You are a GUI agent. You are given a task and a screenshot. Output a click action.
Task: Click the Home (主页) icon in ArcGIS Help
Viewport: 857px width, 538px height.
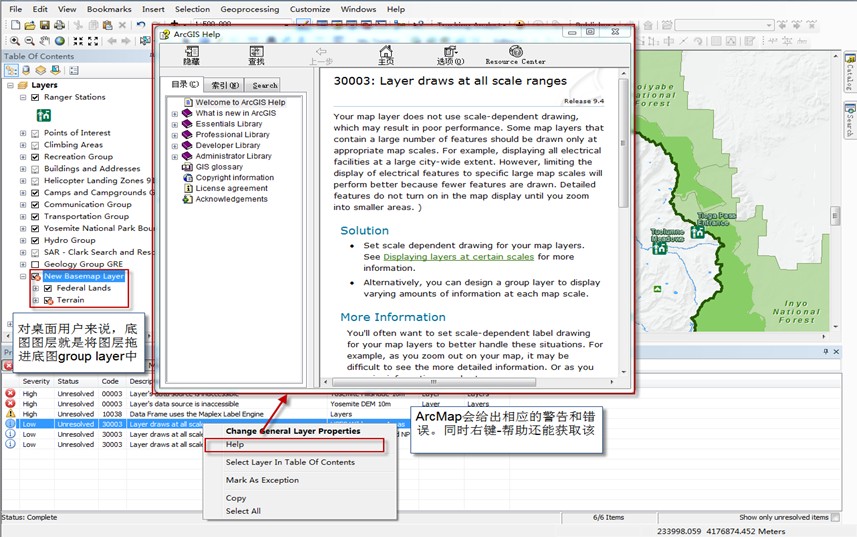coord(385,53)
